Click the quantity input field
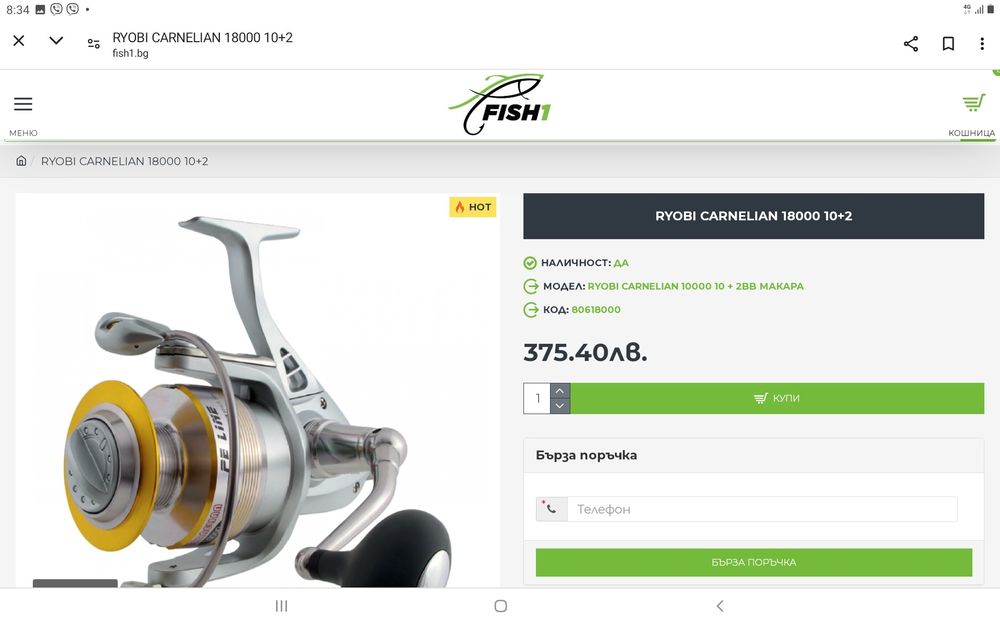Screen dimensions: 1000x625 coord(537,398)
